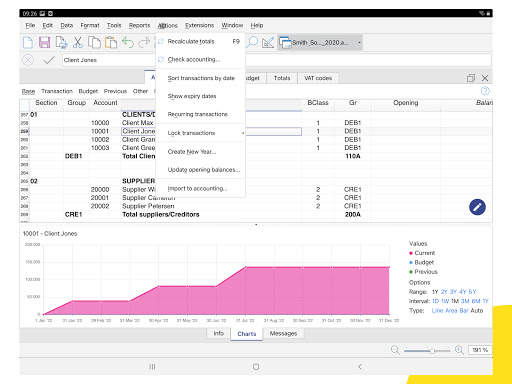
Task: Close the table view with the X icon
Action: (485, 78)
